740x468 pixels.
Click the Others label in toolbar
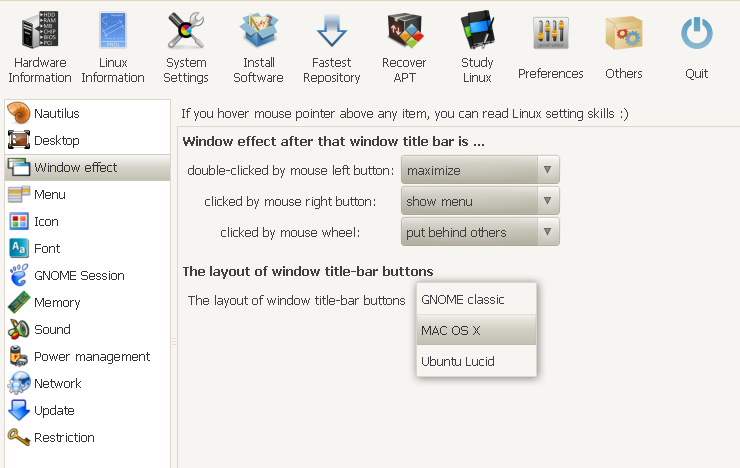click(x=624, y=74)
